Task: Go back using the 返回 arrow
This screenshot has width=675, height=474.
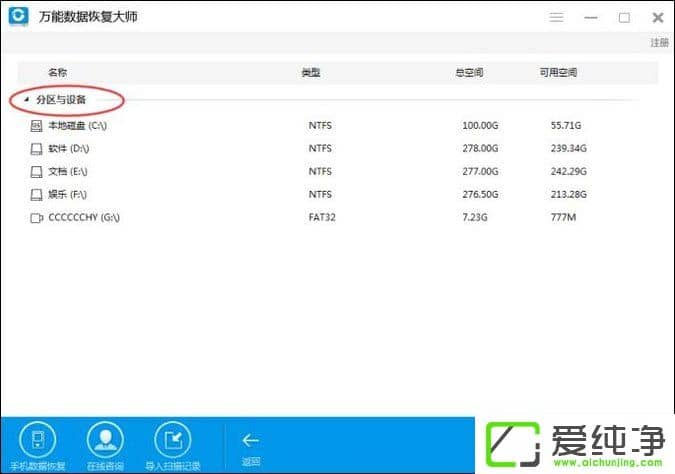Action: (x=250, y=440)
